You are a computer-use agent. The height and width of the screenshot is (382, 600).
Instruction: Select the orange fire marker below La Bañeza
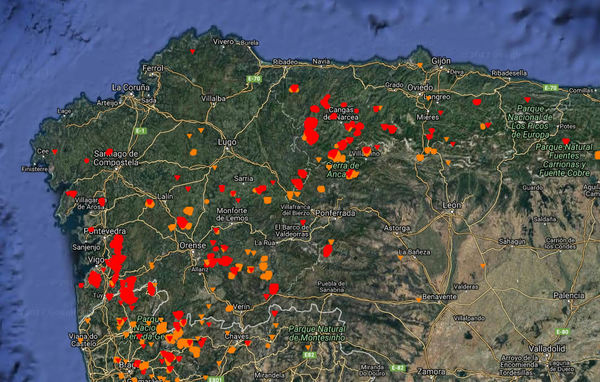(x=400, y=258)
